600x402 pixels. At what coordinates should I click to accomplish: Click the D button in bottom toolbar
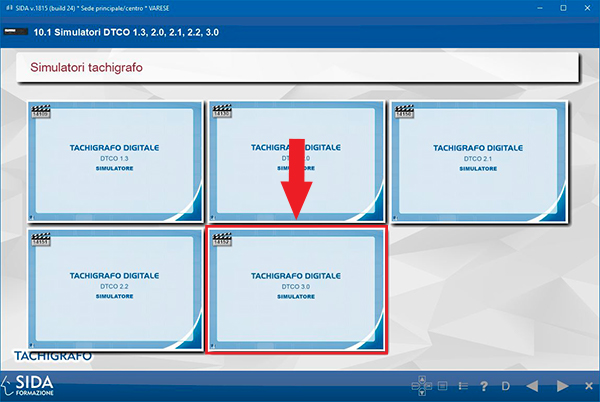[506, 385]
